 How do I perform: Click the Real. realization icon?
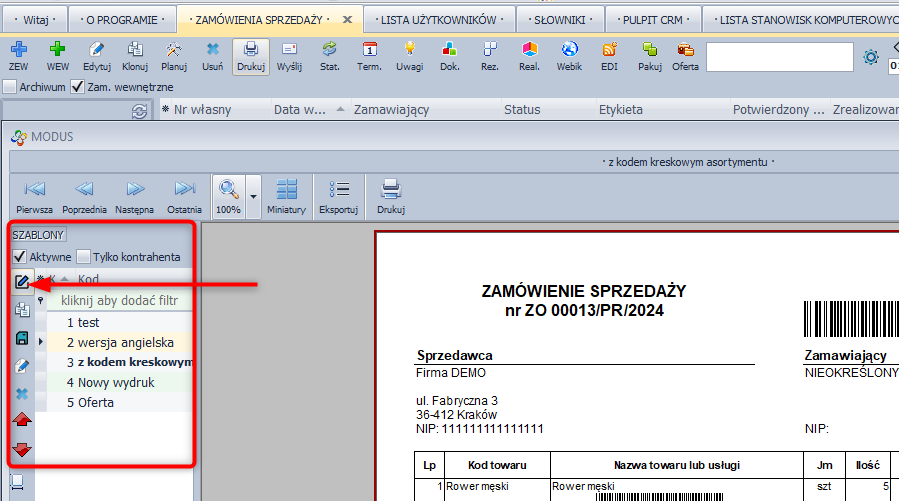click(529, 50)
